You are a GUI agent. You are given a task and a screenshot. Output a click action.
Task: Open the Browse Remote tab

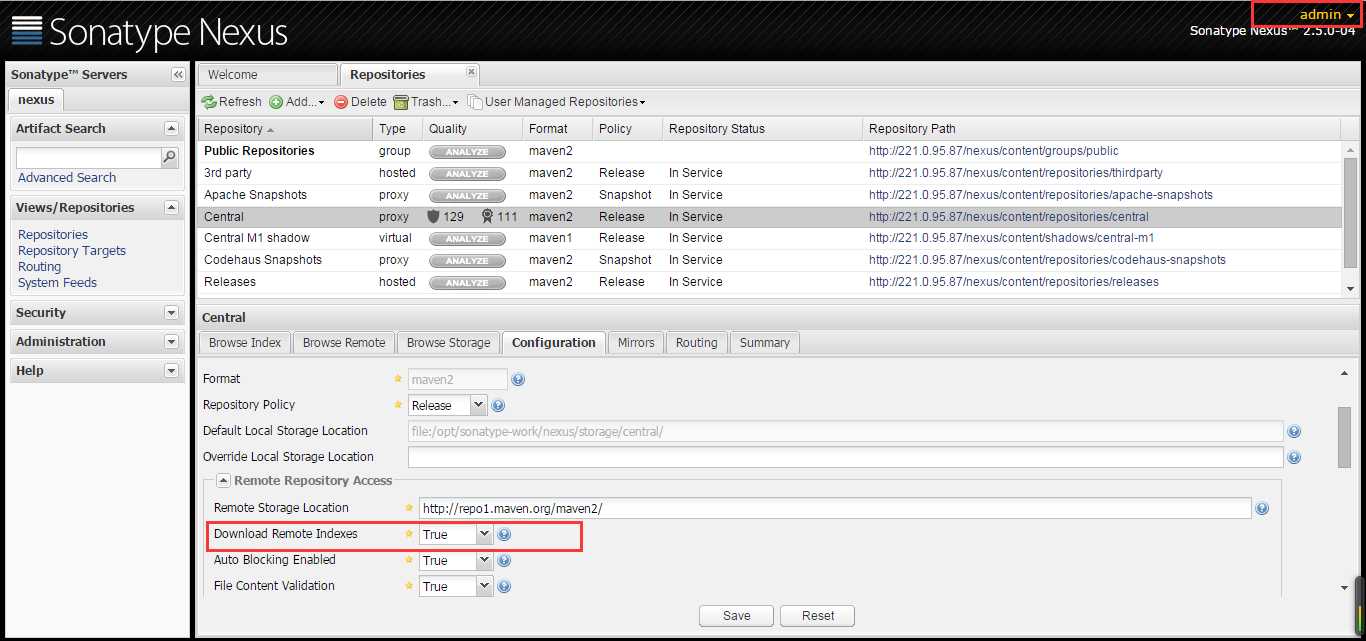point(344,343)
